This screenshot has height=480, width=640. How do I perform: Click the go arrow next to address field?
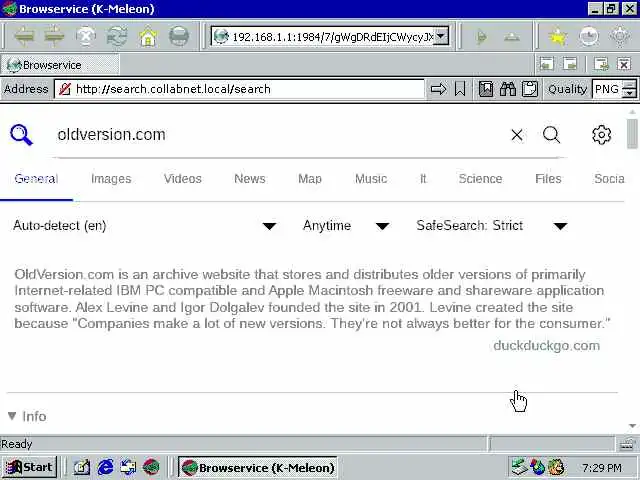(x=438, y=89)
